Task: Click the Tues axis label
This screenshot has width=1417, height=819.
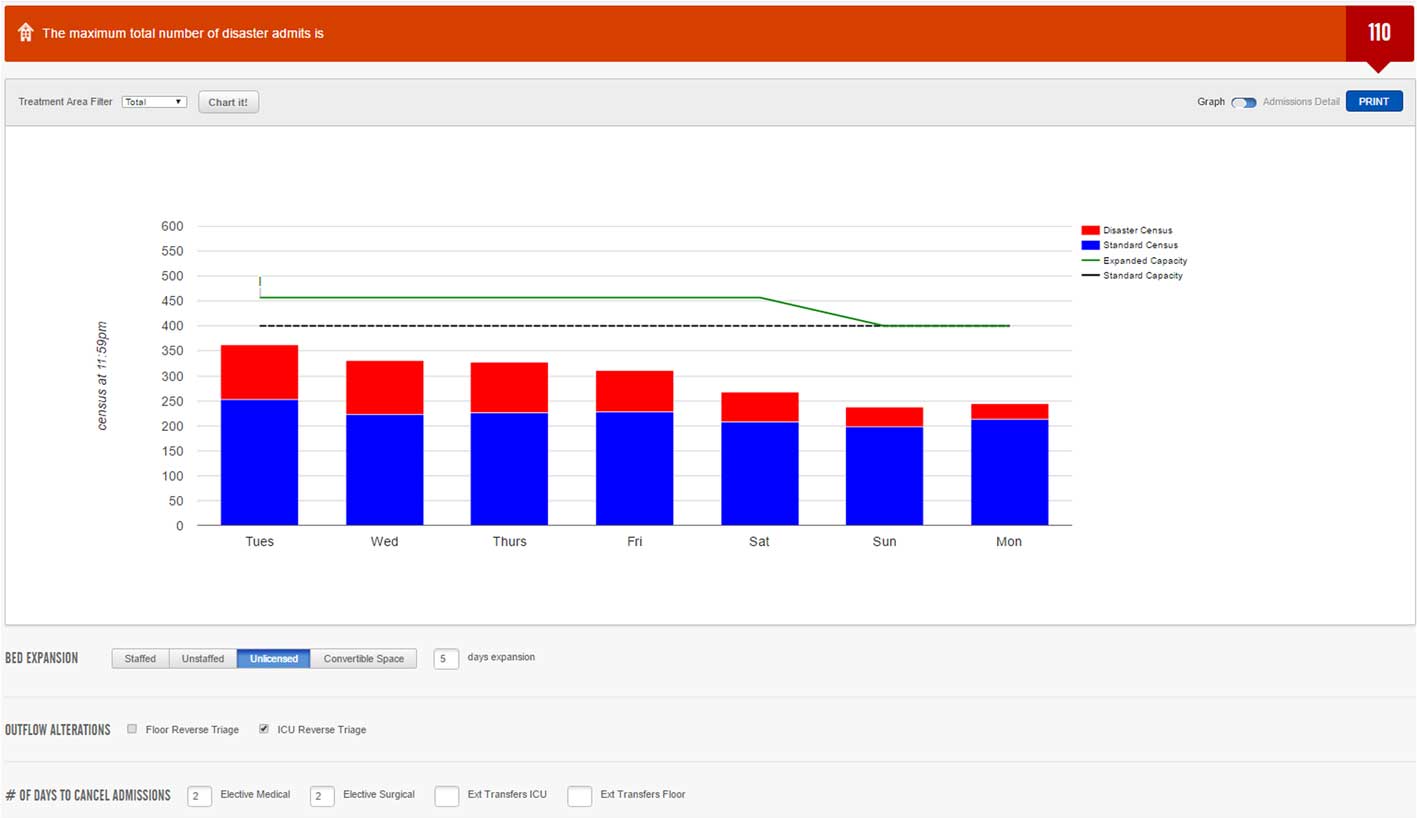Action: [x=259, y=542]
